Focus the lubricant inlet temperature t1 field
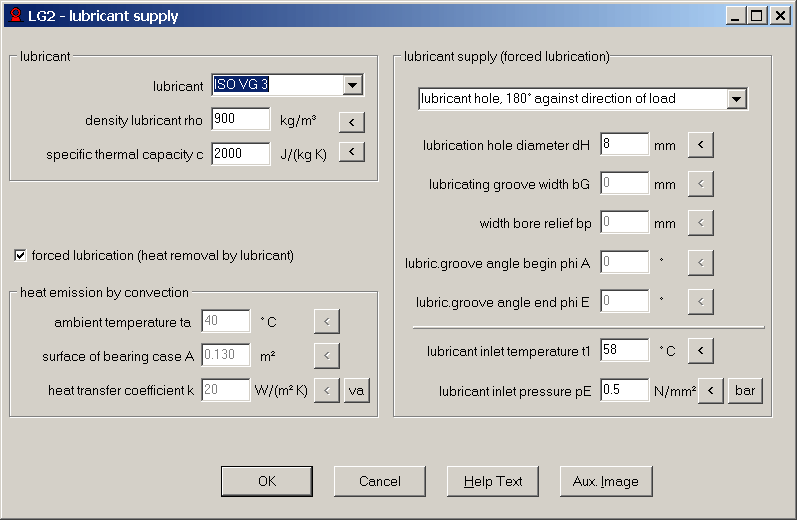 click(624, 350)
